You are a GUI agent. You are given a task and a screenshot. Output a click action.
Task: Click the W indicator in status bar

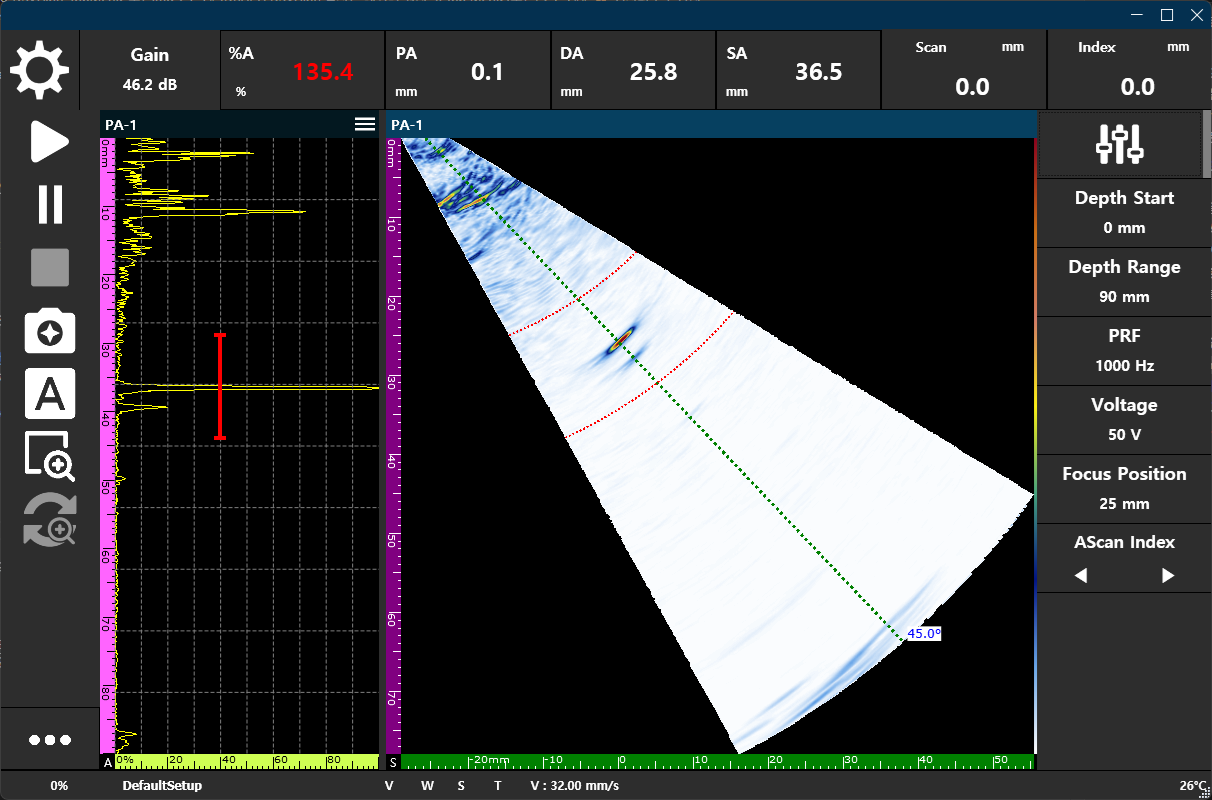point(427,786)
